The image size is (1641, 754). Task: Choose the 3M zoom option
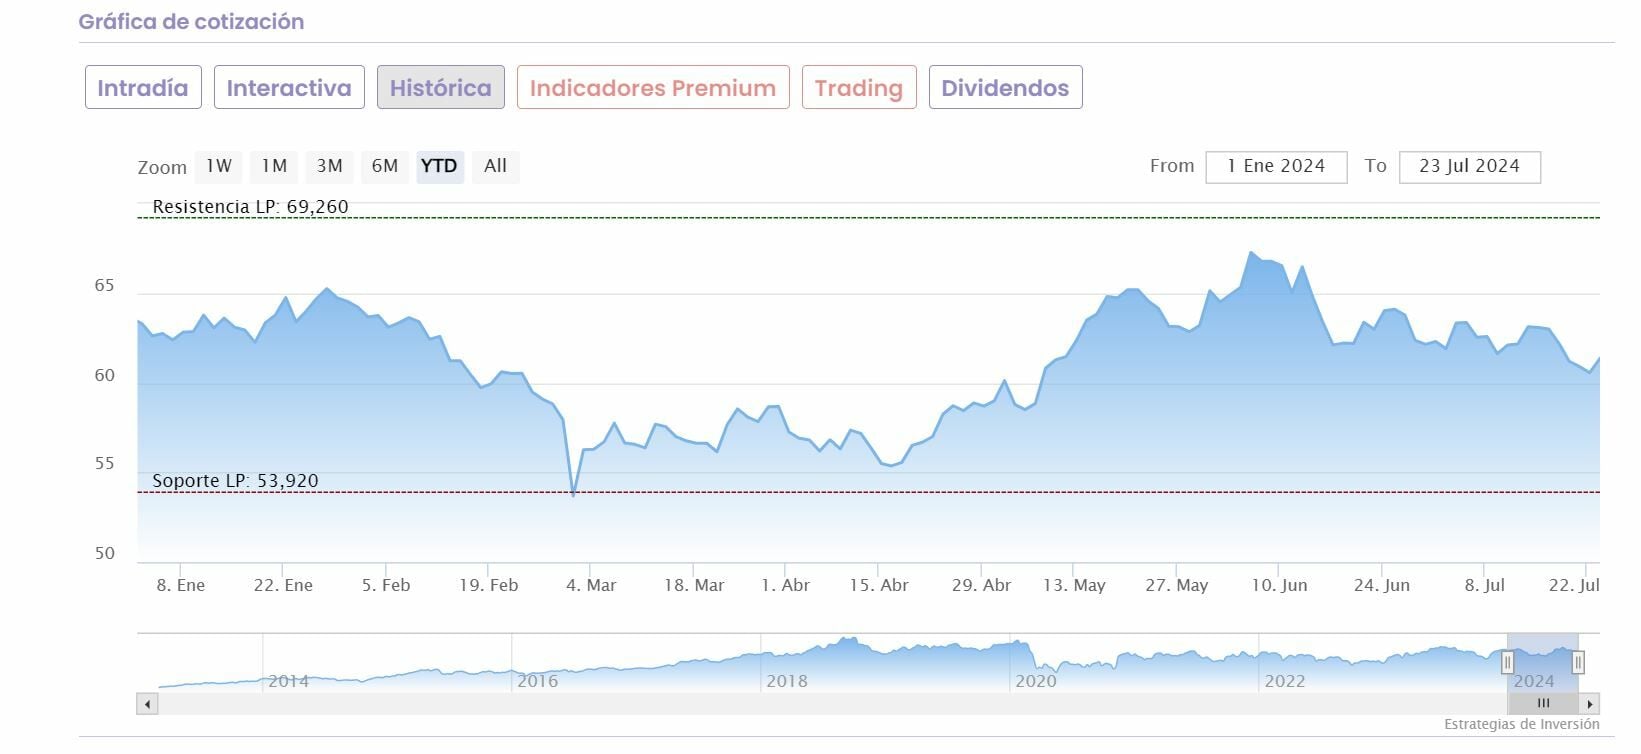329,166
